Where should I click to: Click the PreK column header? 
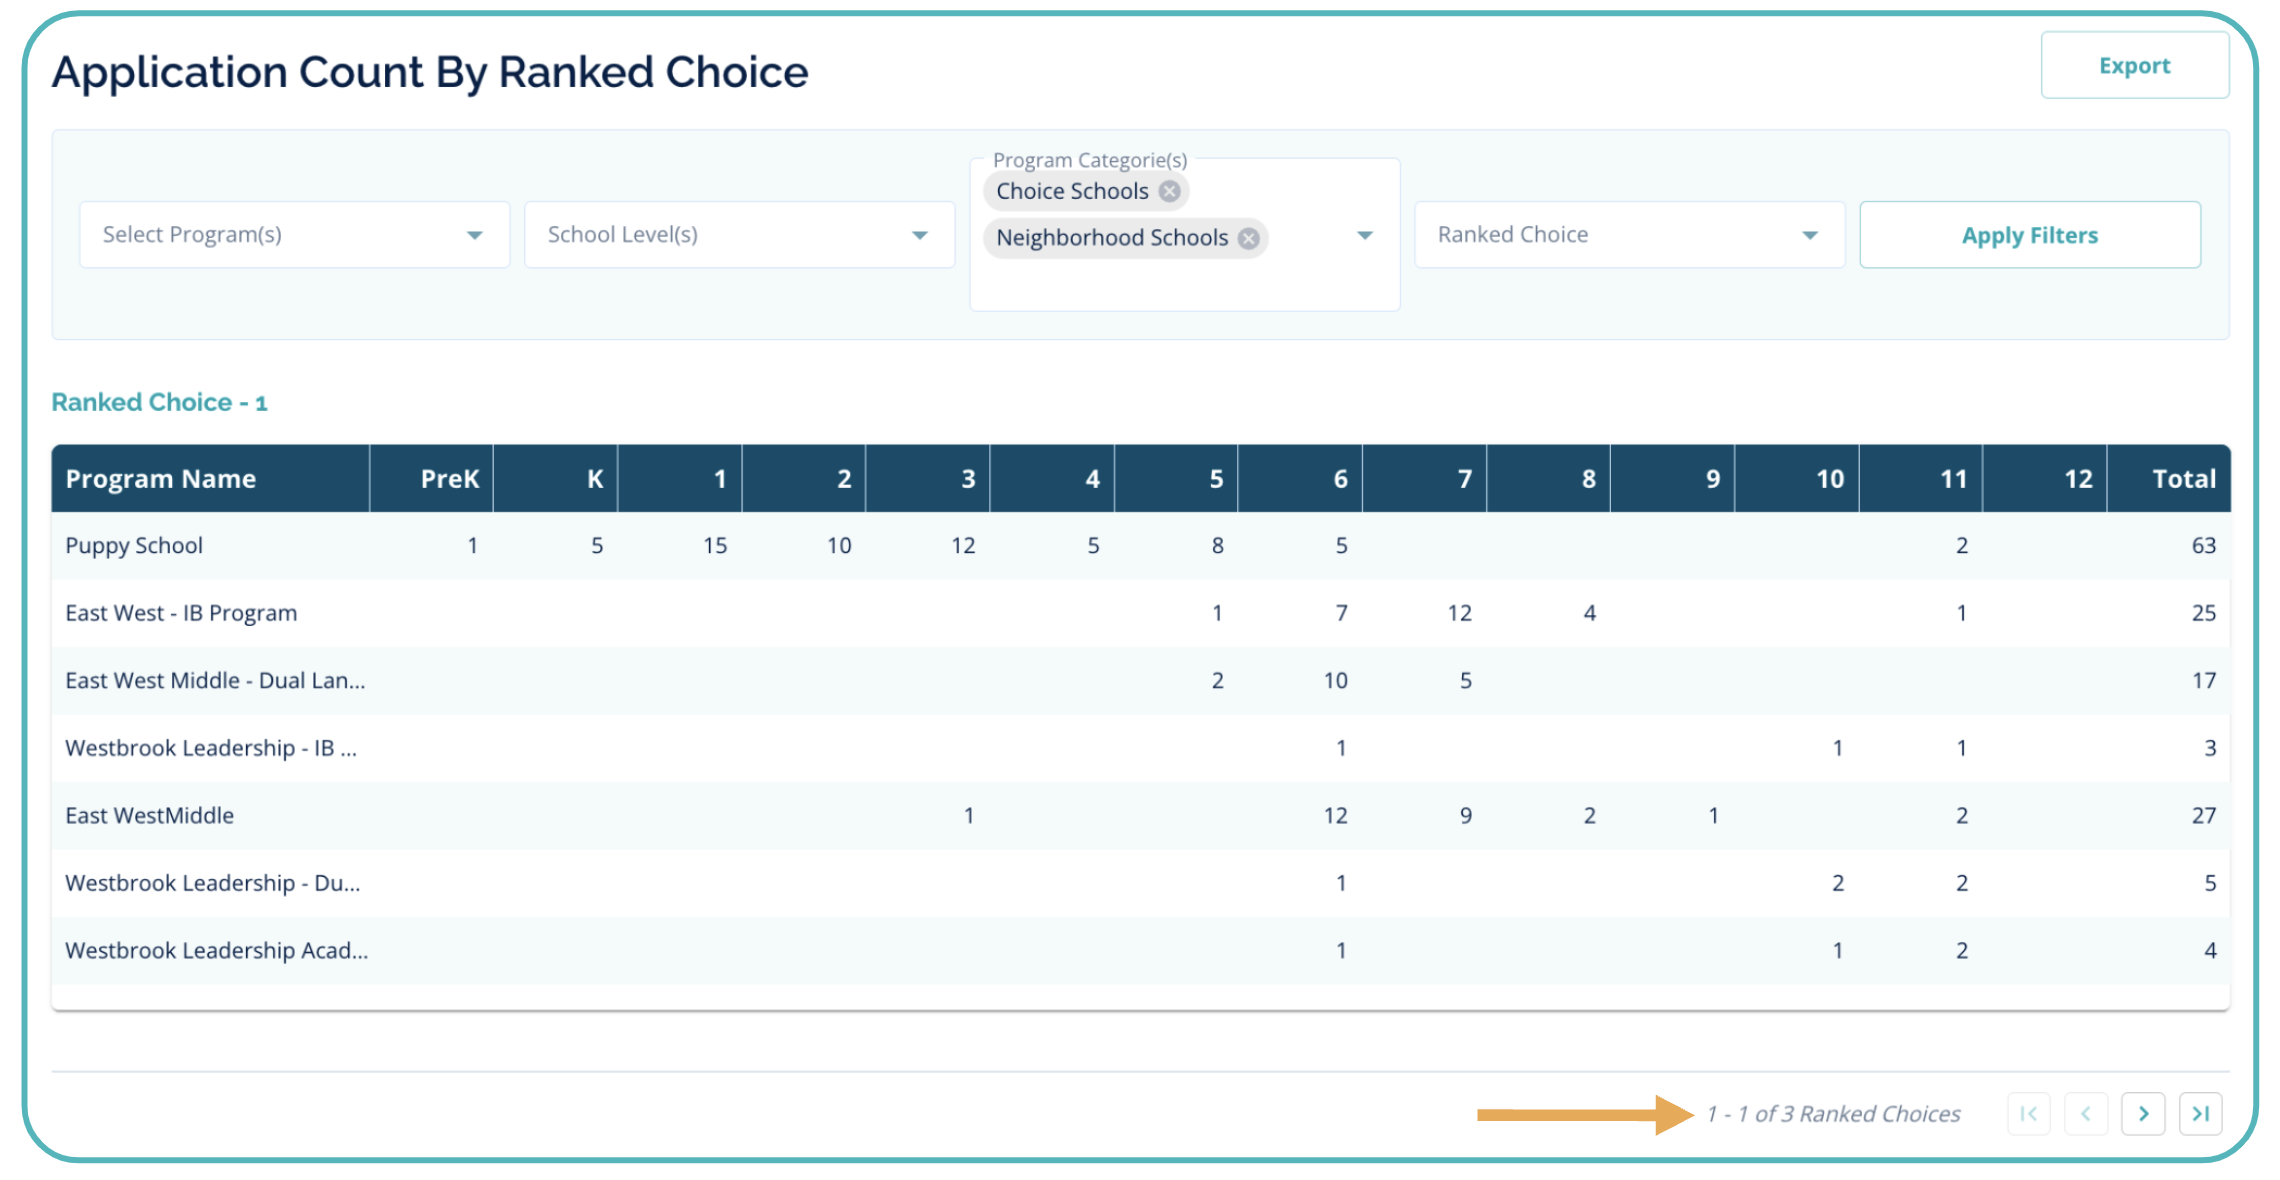(449, 479)
